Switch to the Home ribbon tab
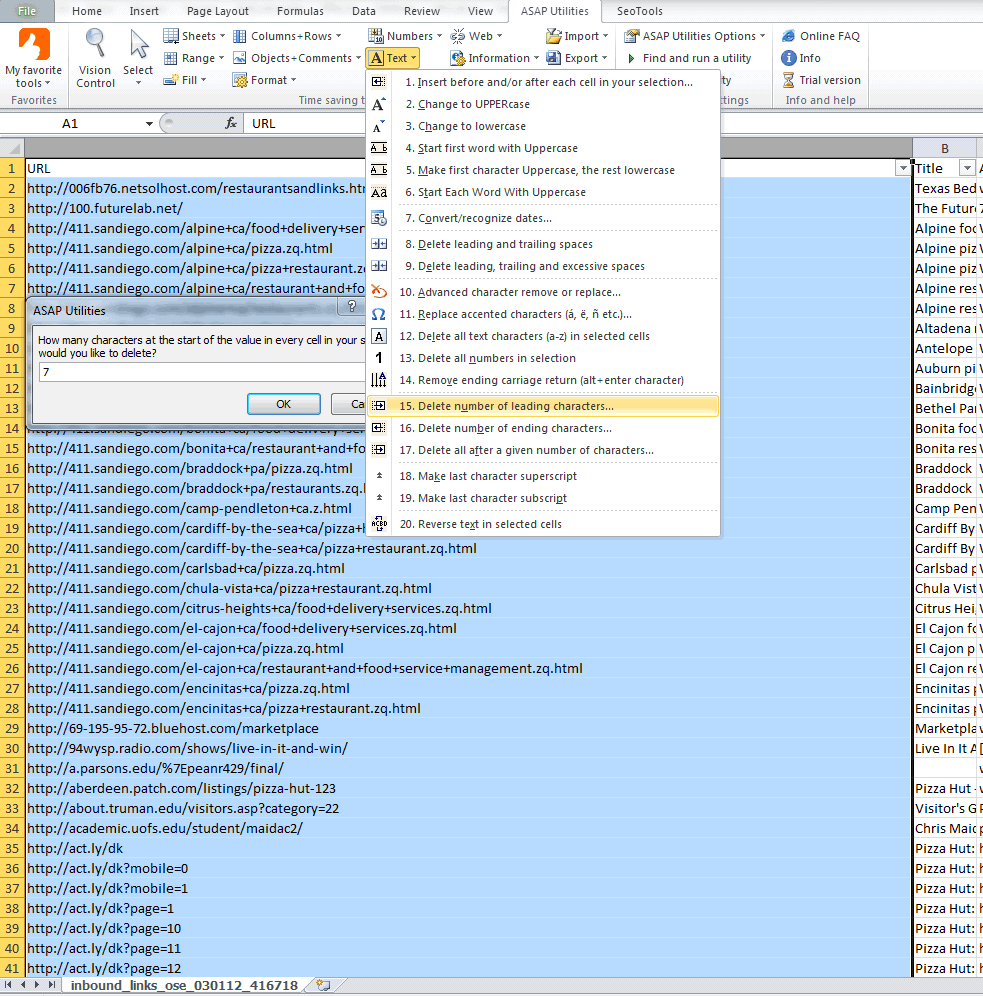The height and width of the screenshot is (996, 983). click(87, 11)
